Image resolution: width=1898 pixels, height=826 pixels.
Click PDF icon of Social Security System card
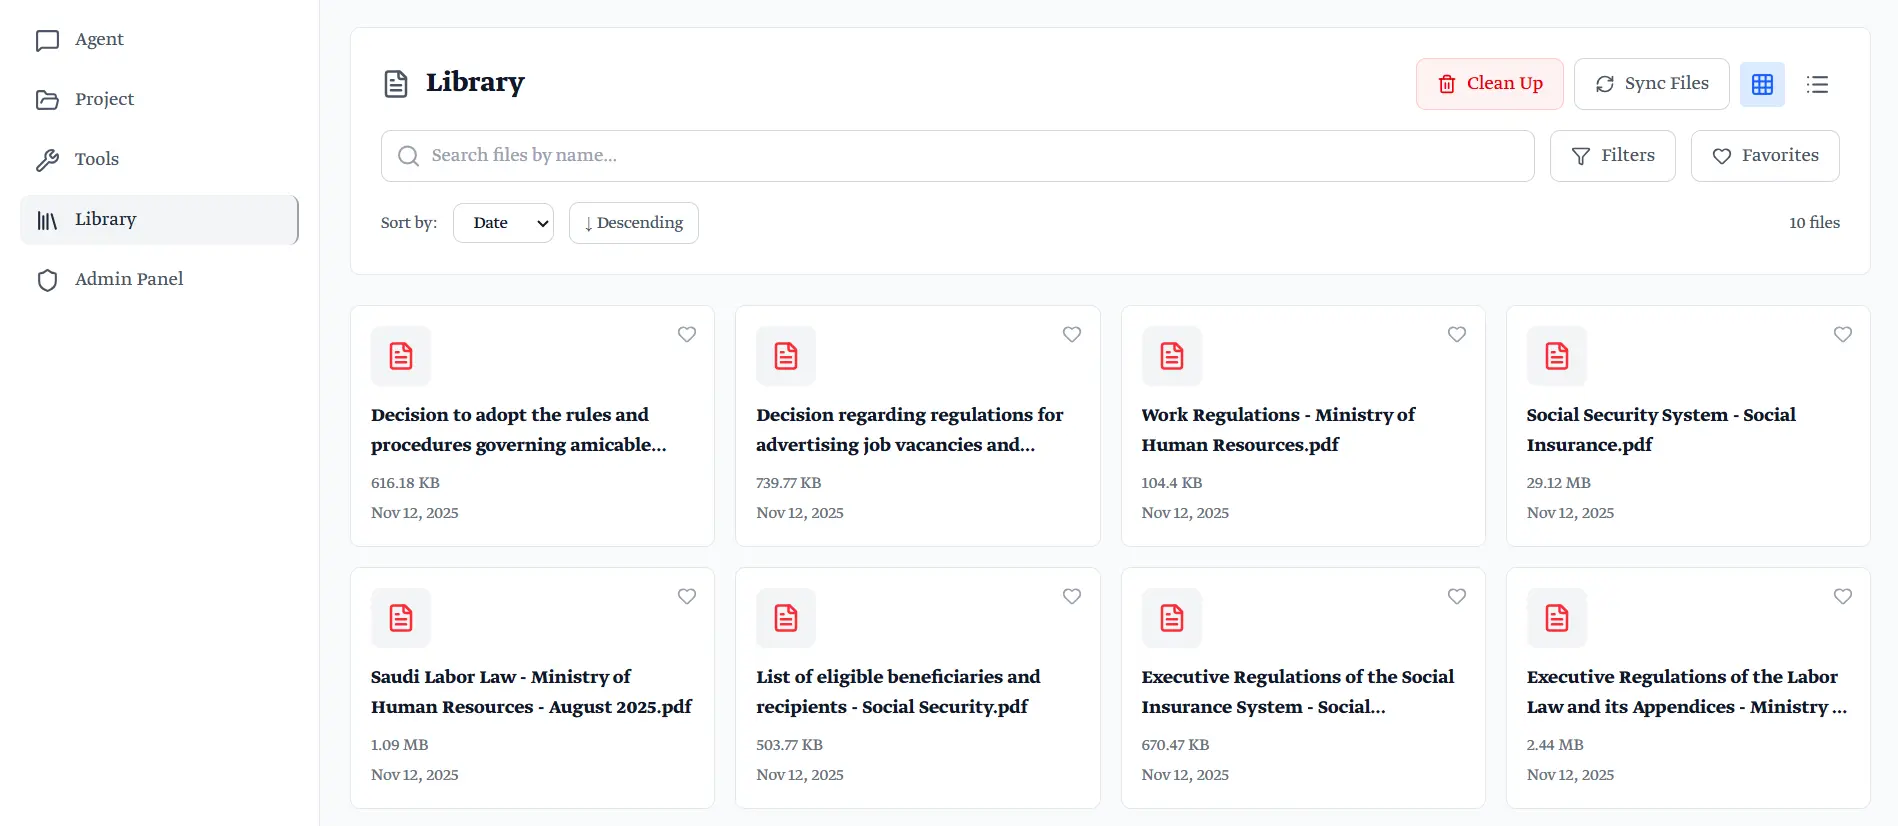point(1557,356)
